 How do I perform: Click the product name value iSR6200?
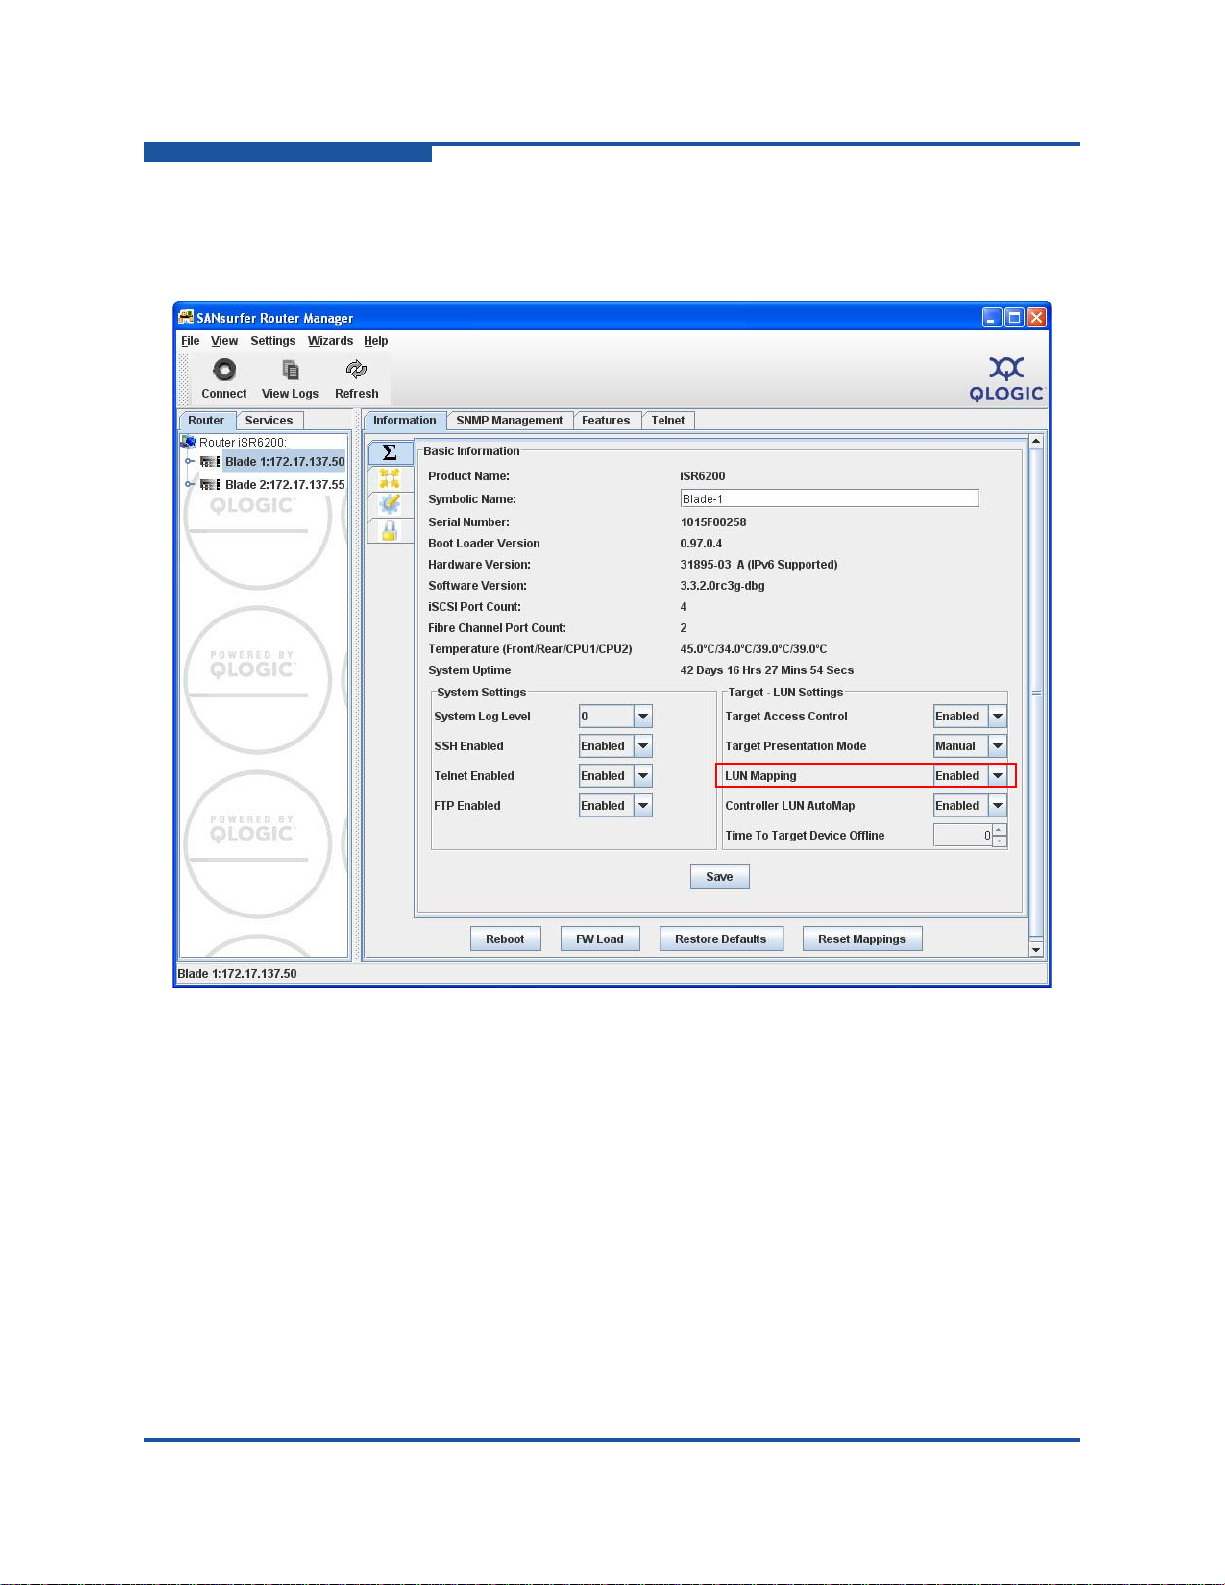click(703, 476)
